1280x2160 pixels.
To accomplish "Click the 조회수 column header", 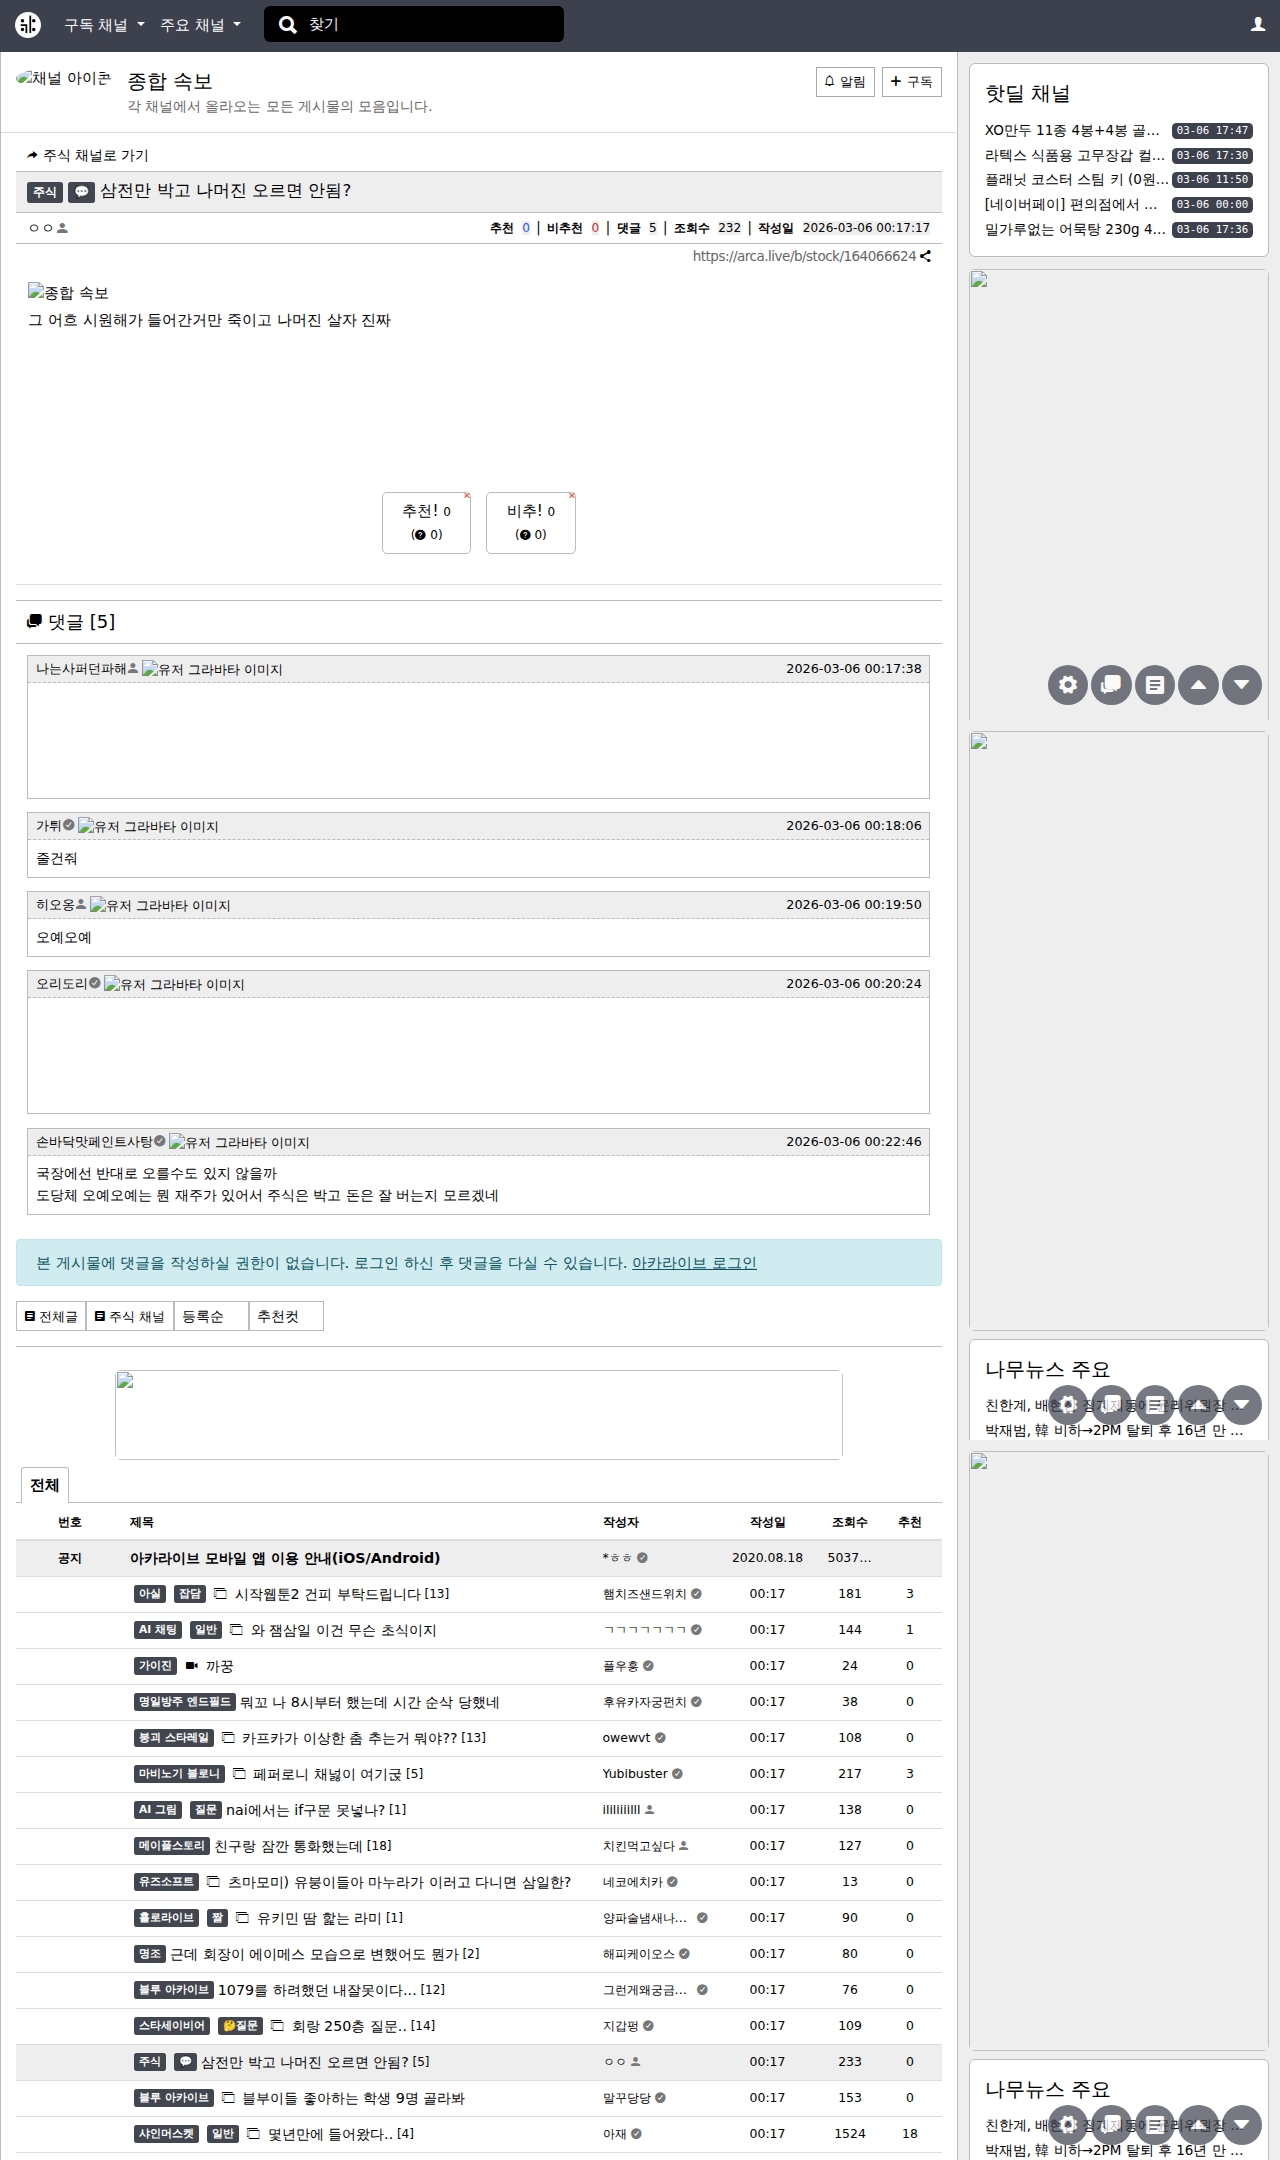I will pyautogui.click(x=849, y=1522).
